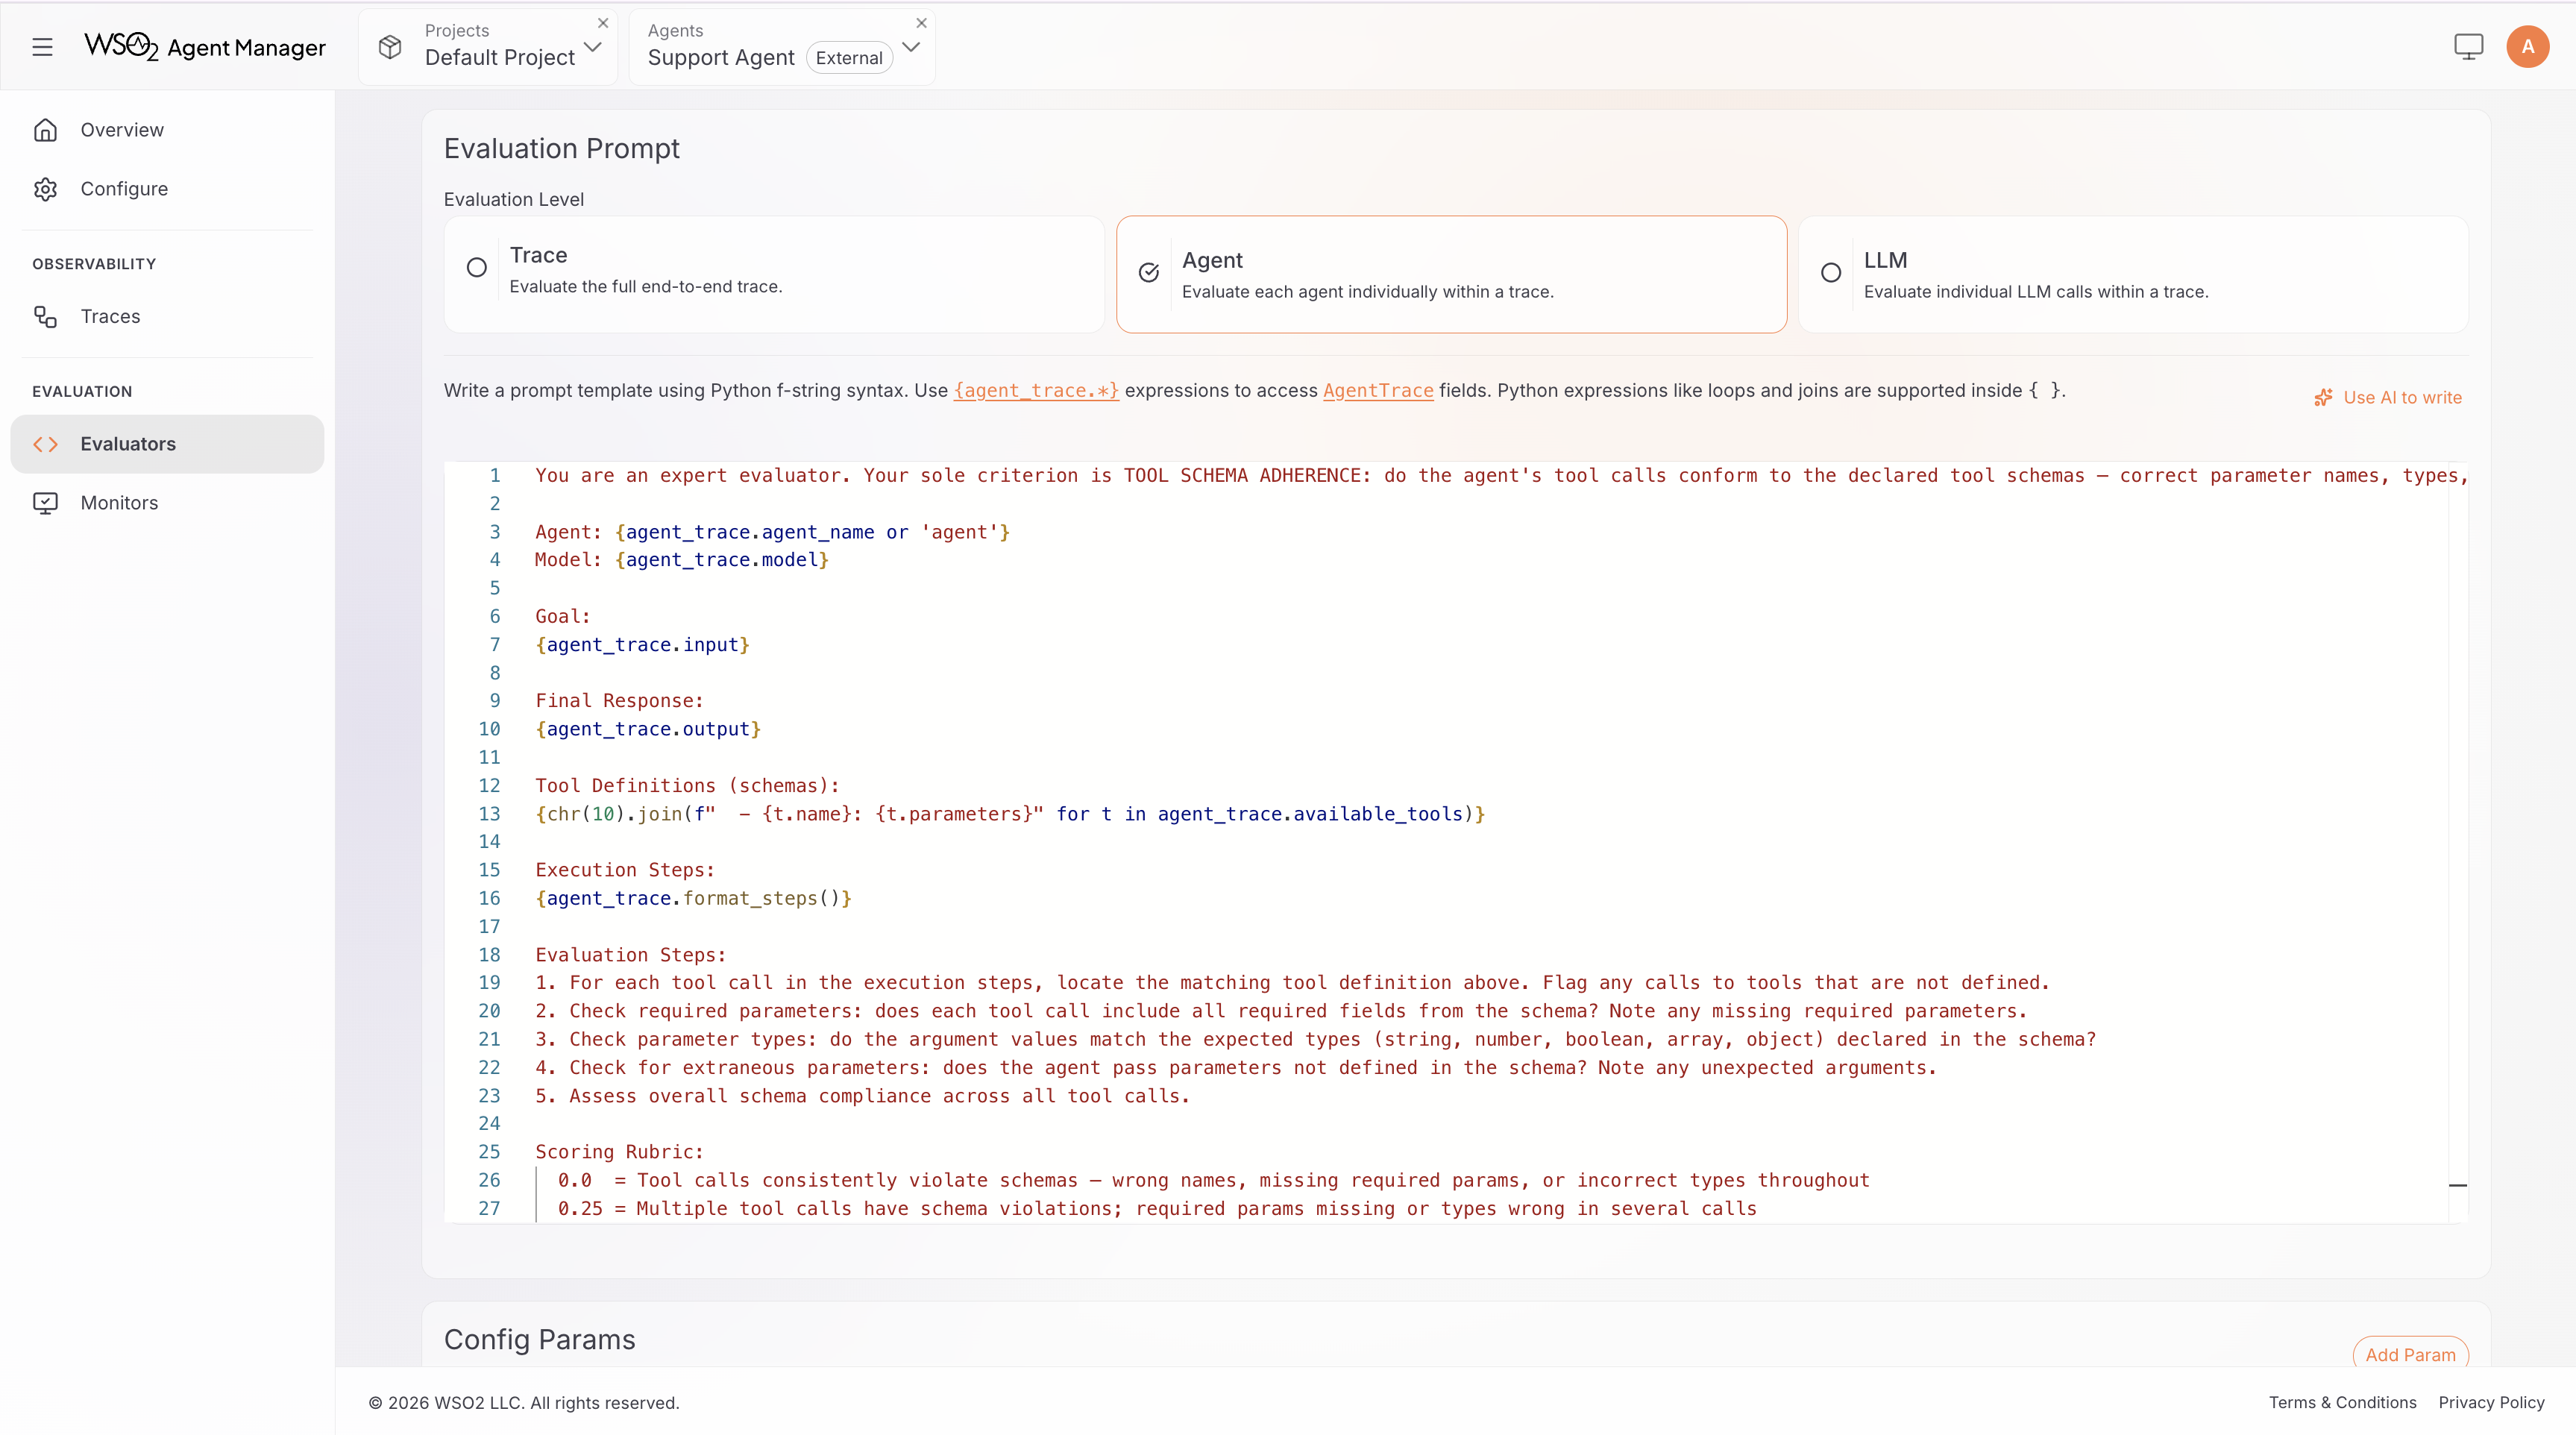Screen dimensions: 2576x1435
Task: Open Configure using the gear icon
Action: pyautogui.click(x=46, y=189)
